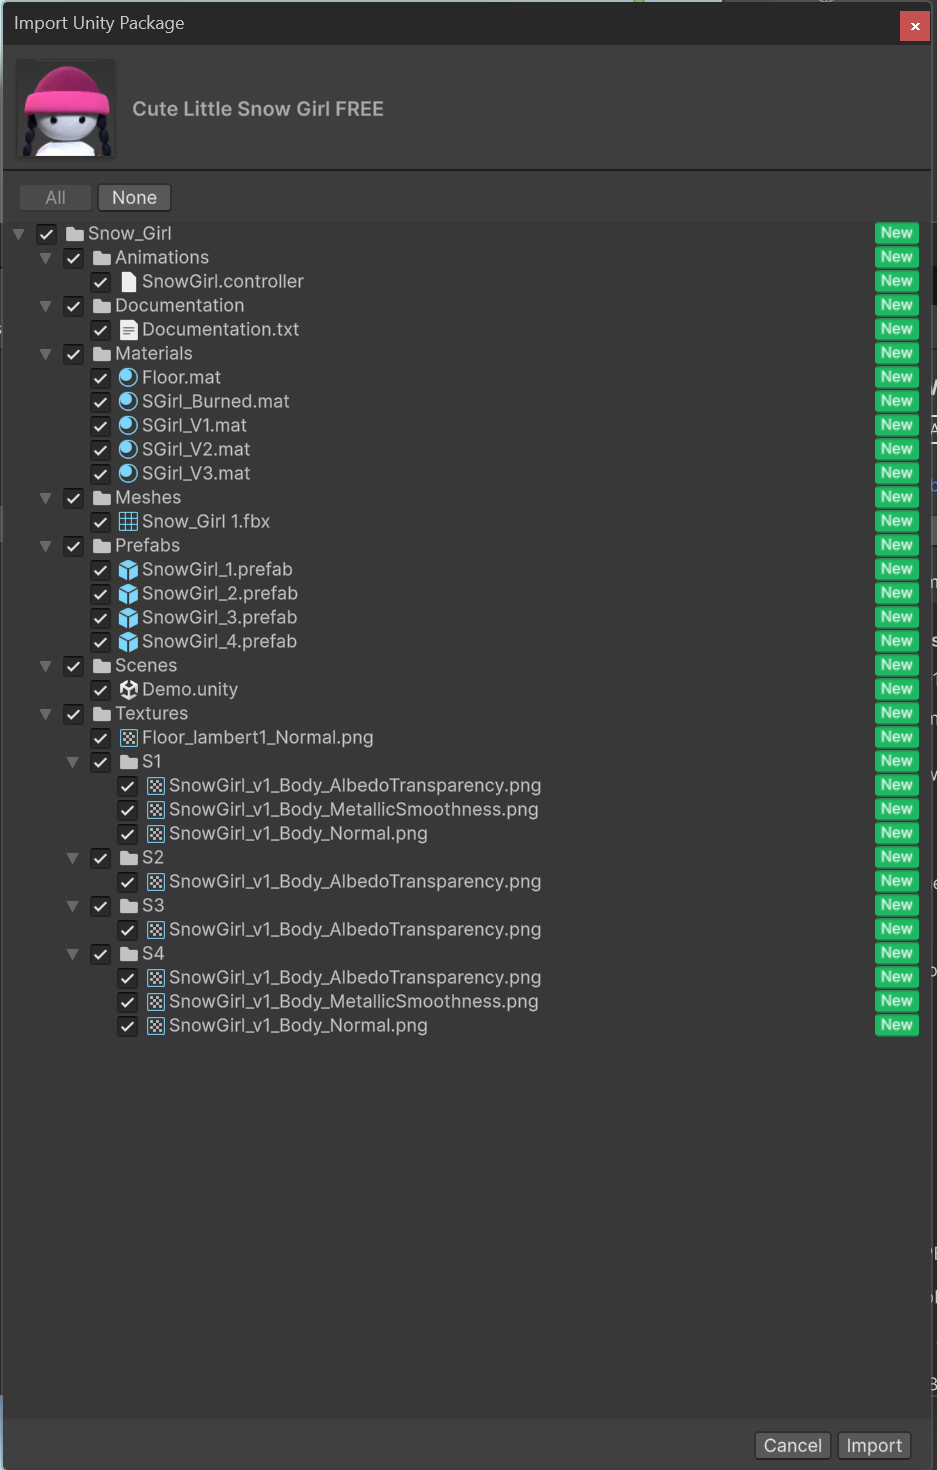
Task: Click the SnowGirl.controller file icon
Action: [x=128, y=282]
